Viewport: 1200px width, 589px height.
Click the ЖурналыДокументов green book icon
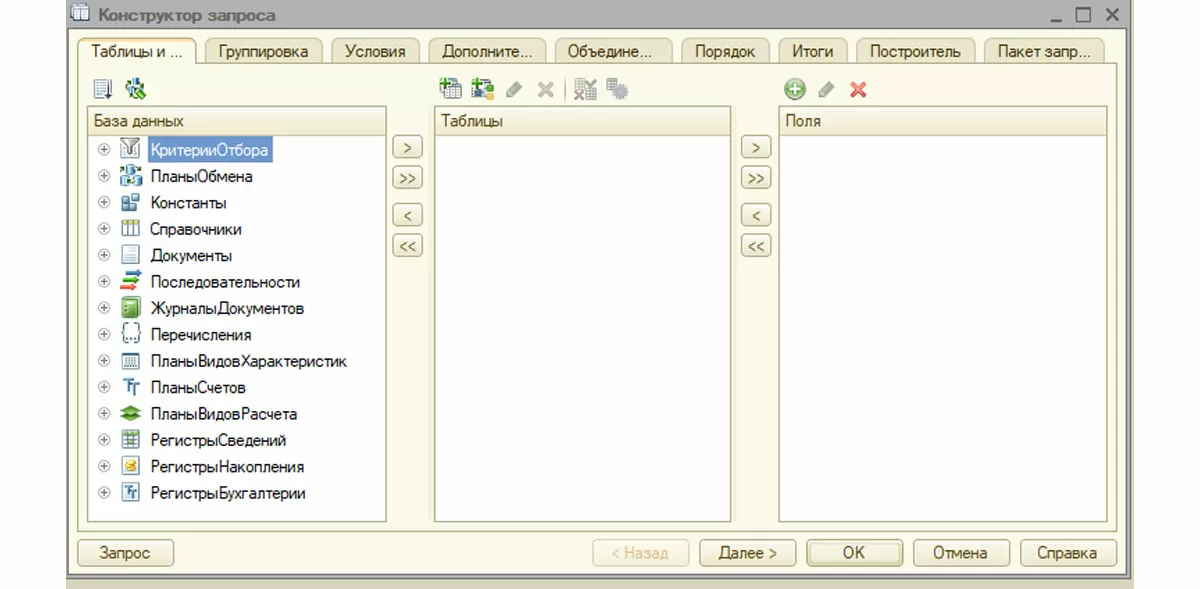[x=130, y=308]
